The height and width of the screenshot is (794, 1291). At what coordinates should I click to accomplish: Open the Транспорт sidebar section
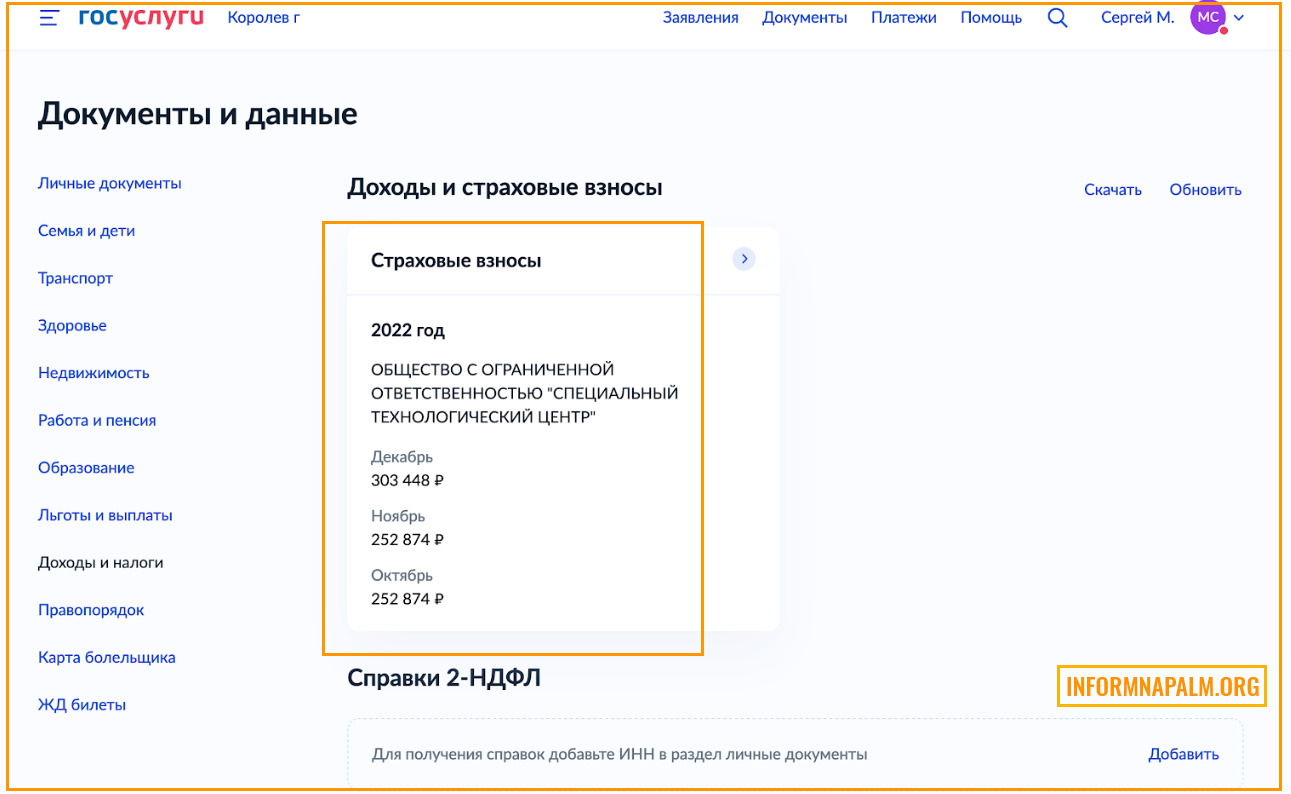click(75, 278)
